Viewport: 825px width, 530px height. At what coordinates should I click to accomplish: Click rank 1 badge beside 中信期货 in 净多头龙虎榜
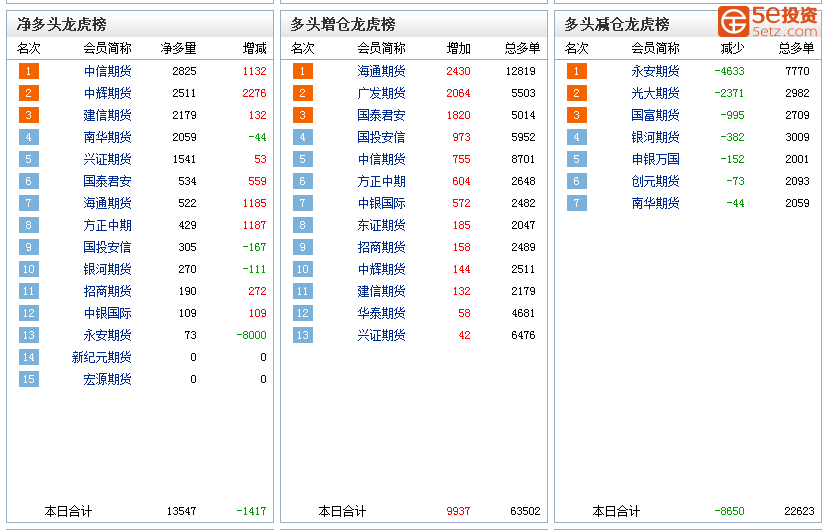(28, 71)
